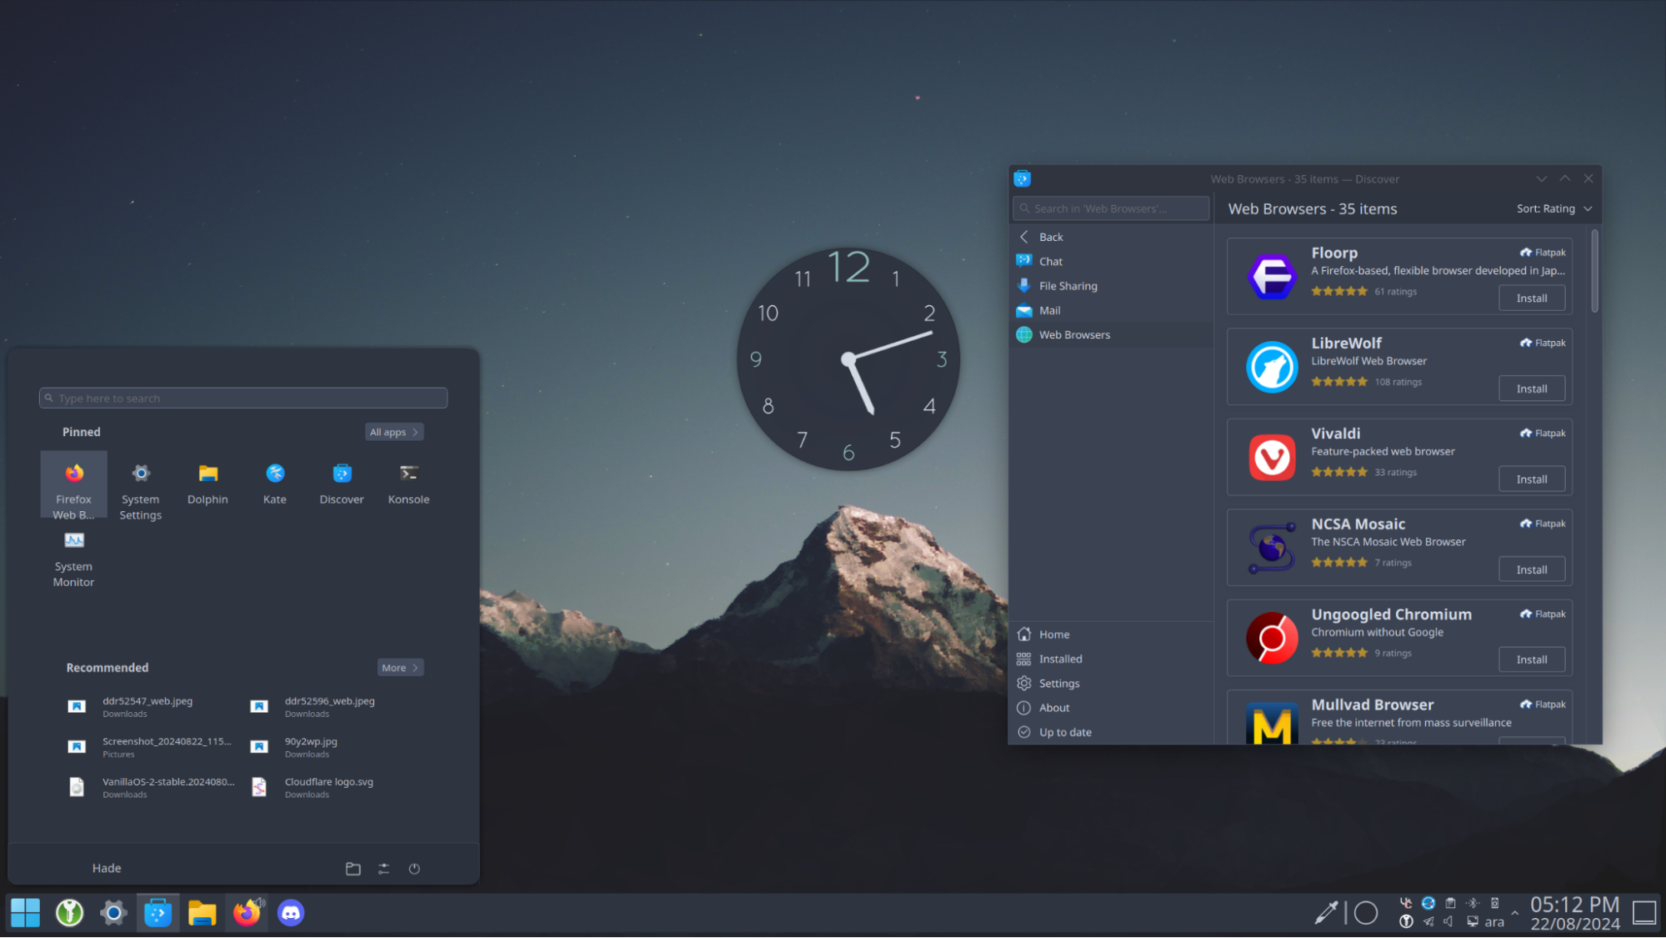The height and width of the screenshot is (938, 1666).
Task: Open the folder icon in start menu footer
Action: click(353, 868)
